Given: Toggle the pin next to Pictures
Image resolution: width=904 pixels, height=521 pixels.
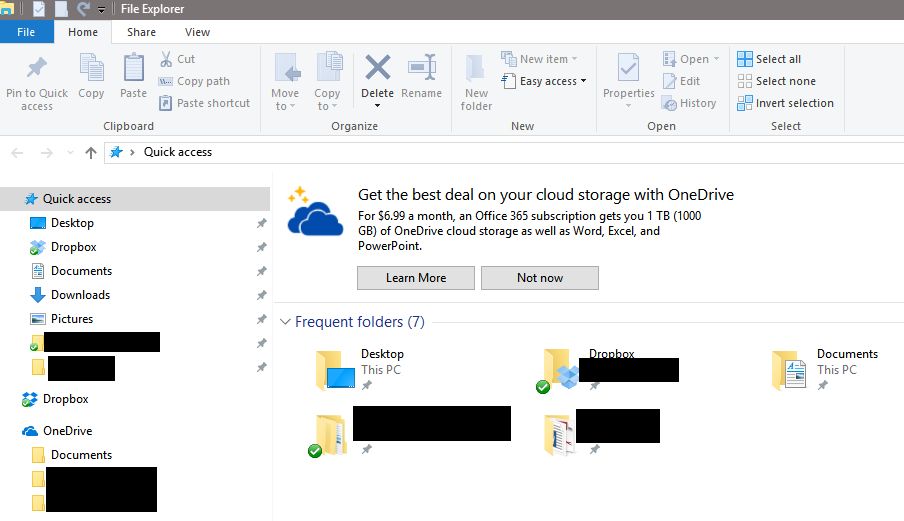Looking at the screenshot, I should click(x=262, y=319).
